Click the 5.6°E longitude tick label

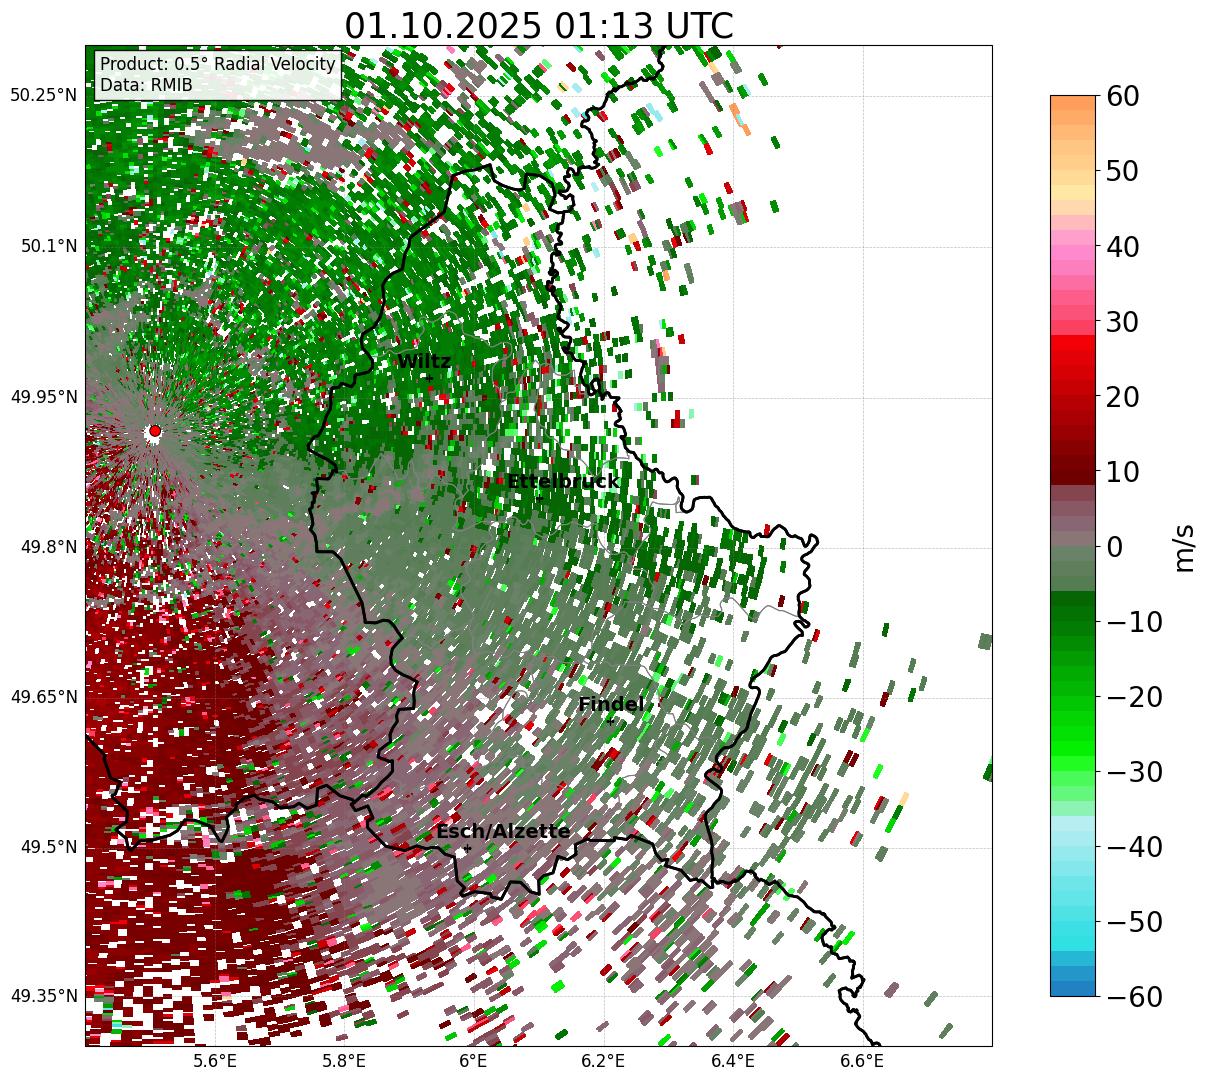coord(215,1061)
